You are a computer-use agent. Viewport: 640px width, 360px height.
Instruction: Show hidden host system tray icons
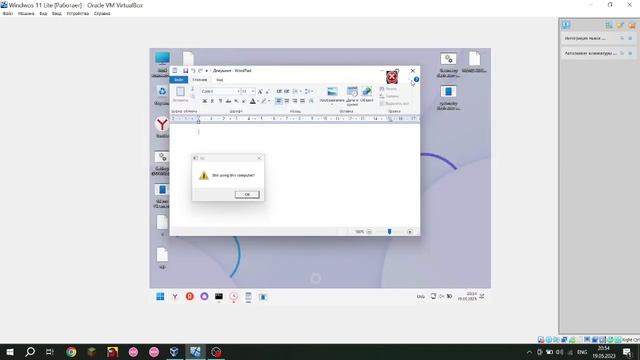point(529,352)
